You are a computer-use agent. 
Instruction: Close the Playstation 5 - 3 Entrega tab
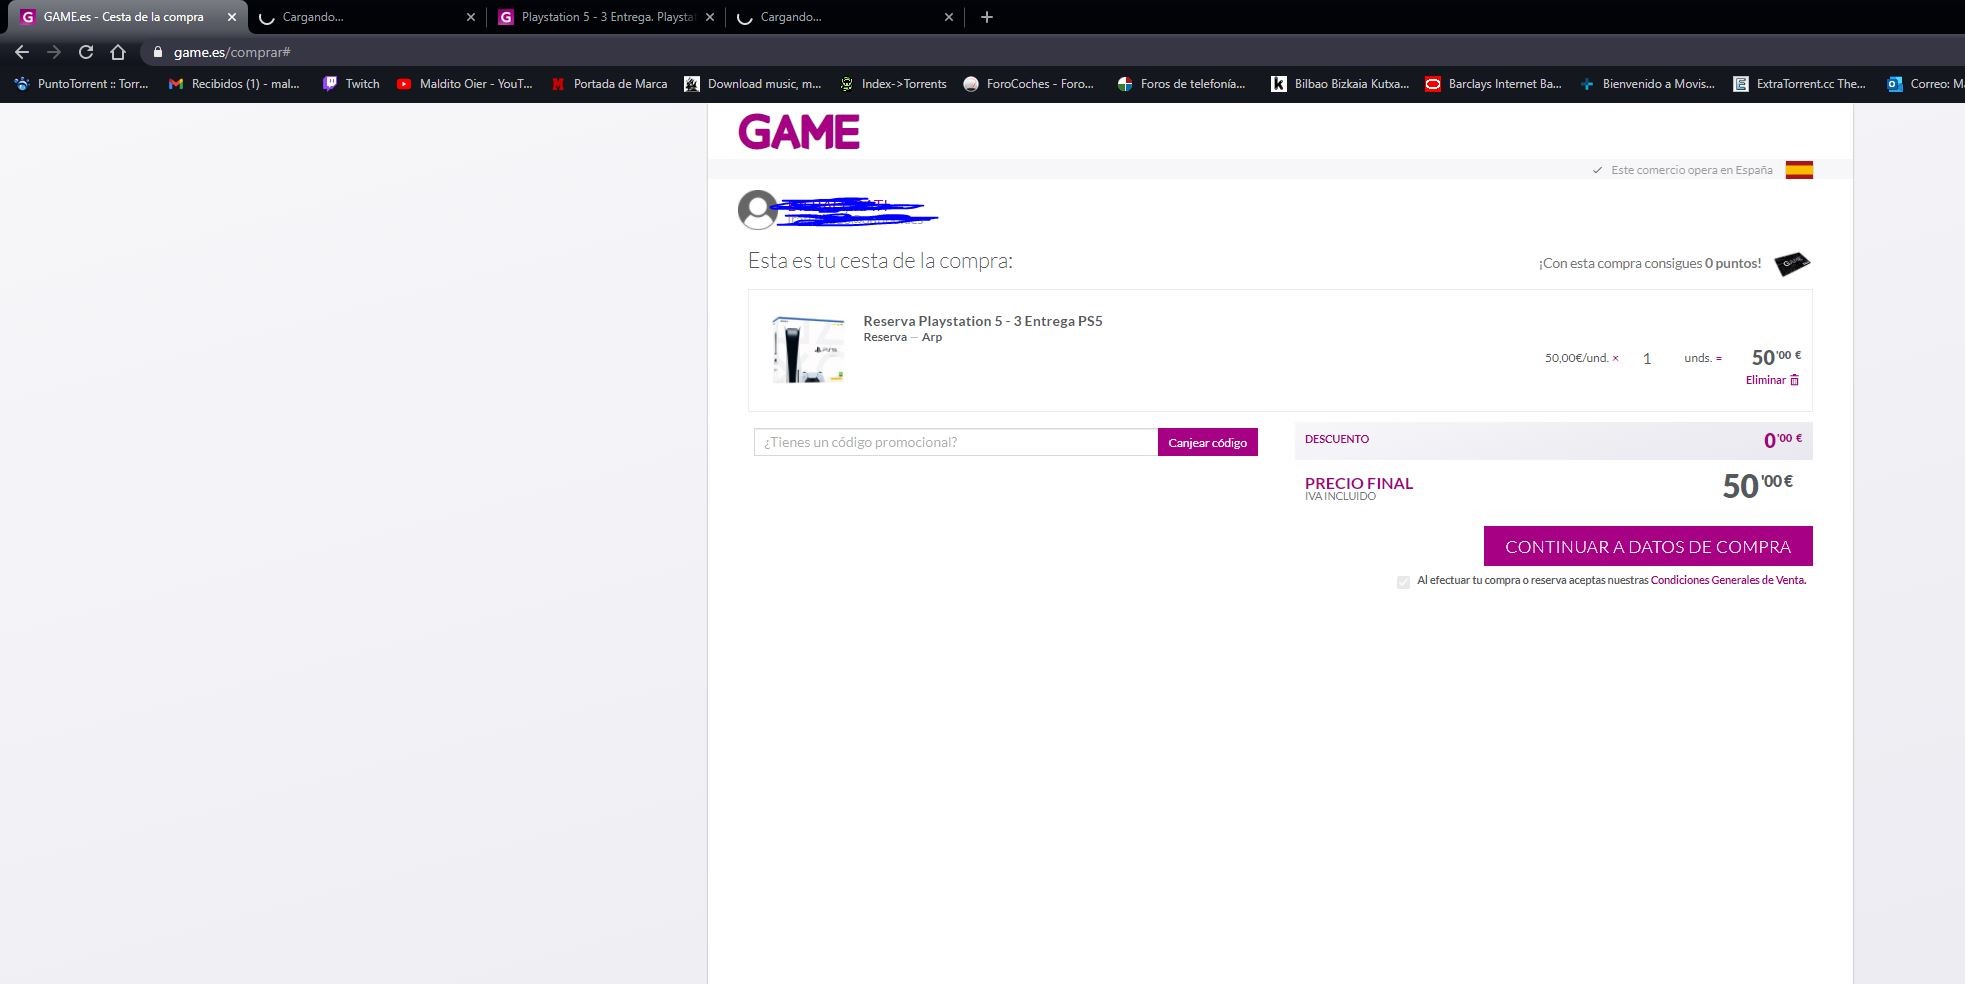[x=710, y=17]
